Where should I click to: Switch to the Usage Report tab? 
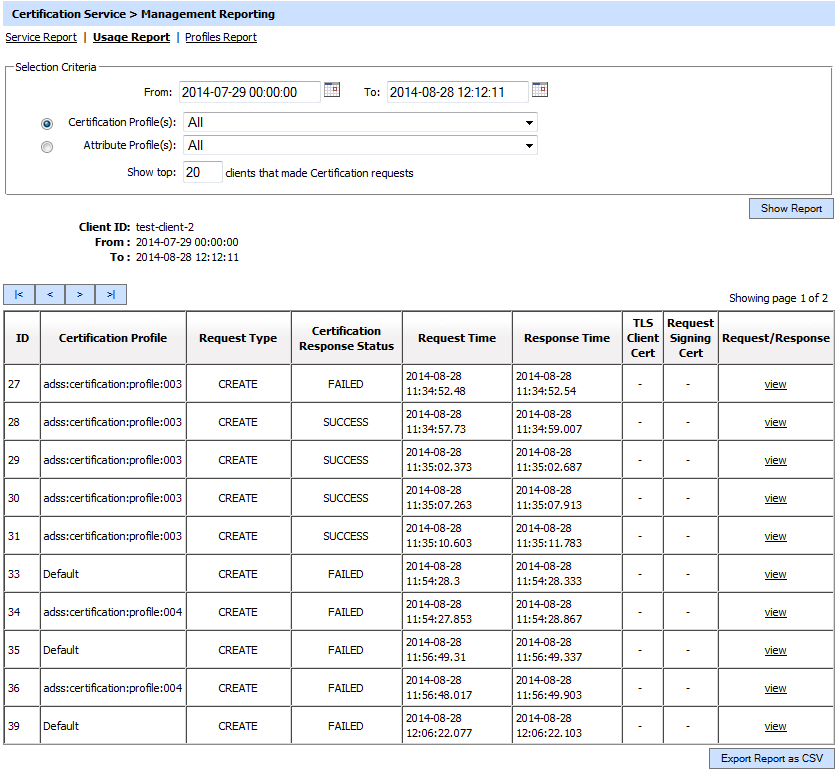pos(131,37)
